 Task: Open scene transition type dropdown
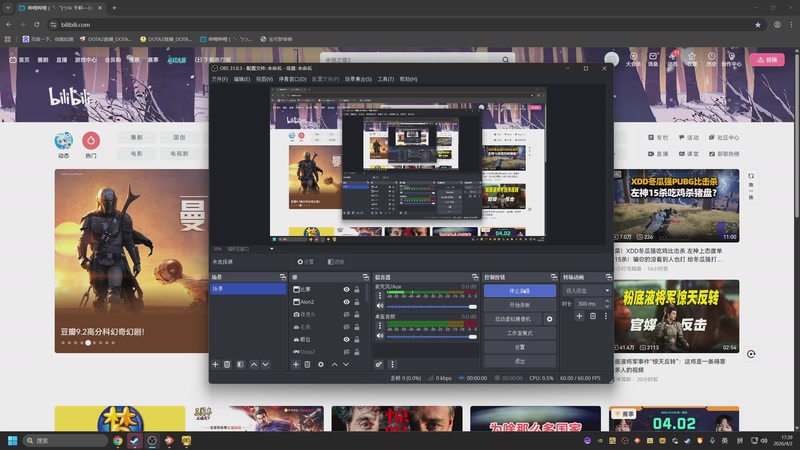(587, 290)
